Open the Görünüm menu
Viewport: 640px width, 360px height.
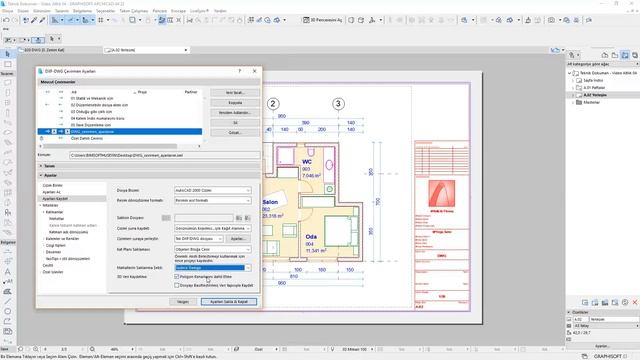42,11
